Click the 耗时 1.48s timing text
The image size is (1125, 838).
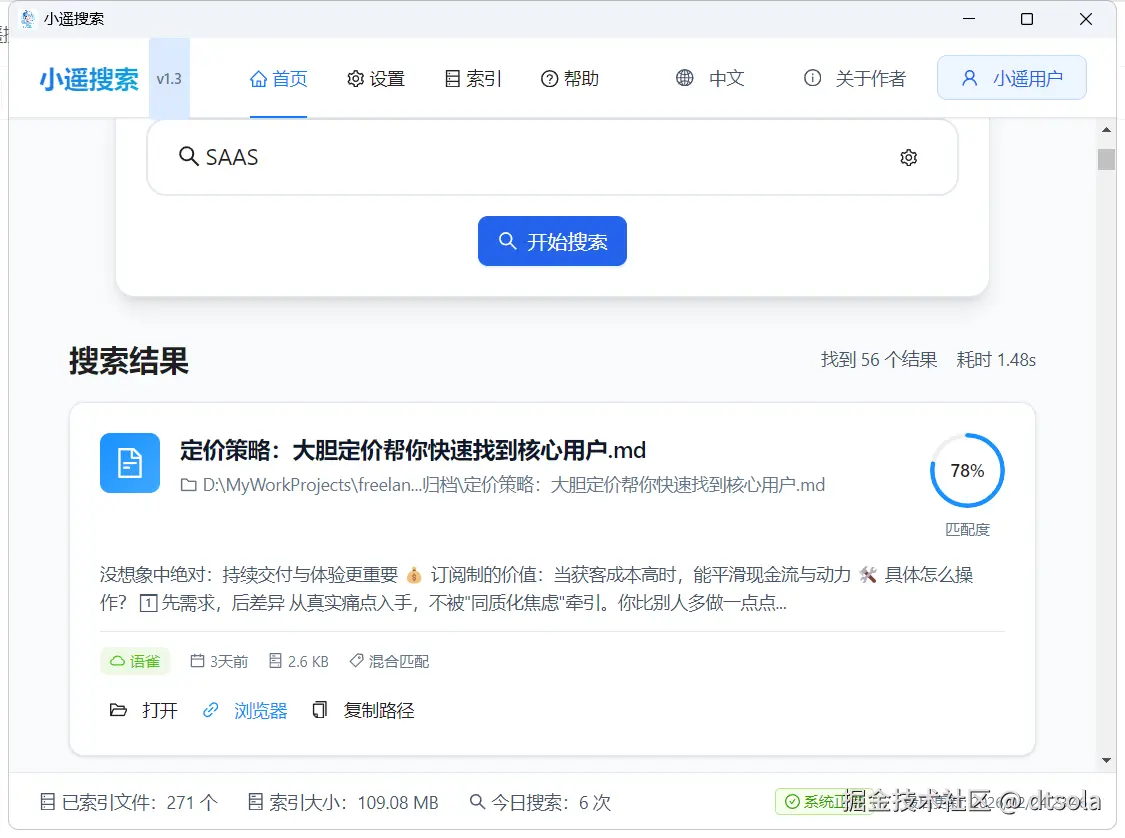click(996, 359)
